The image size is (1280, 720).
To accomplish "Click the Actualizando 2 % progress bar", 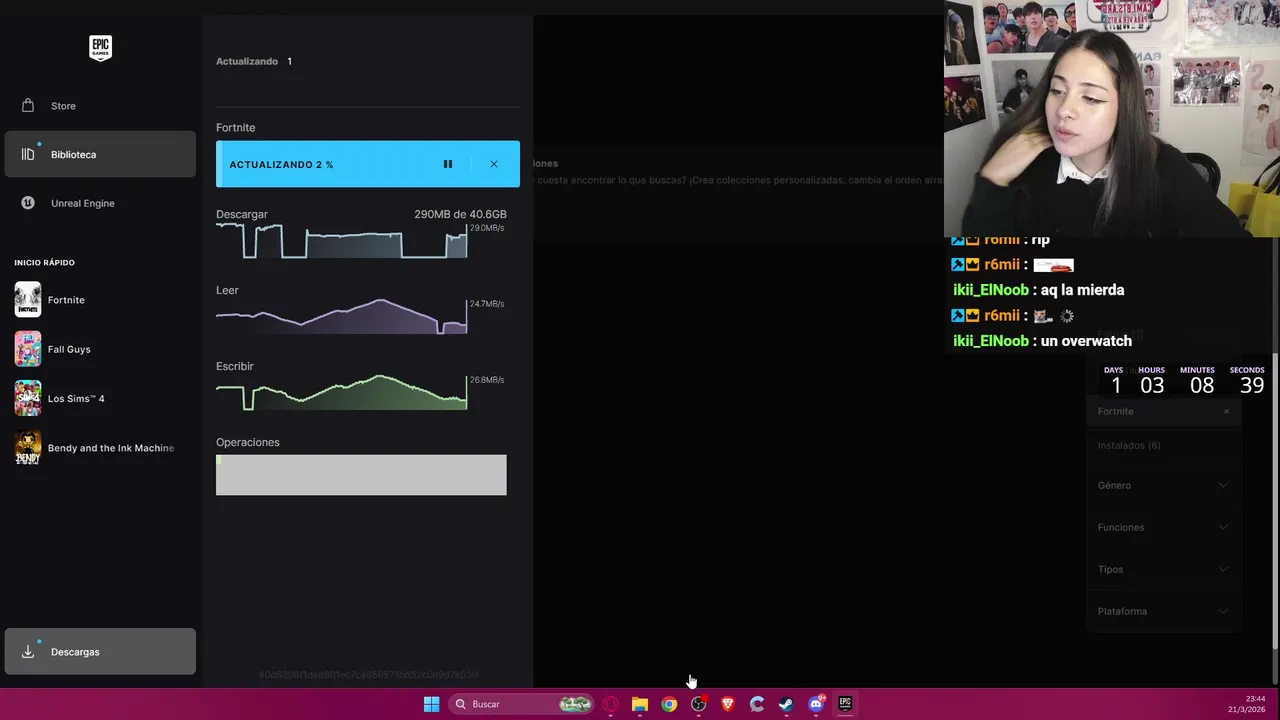I will [368, 164].
